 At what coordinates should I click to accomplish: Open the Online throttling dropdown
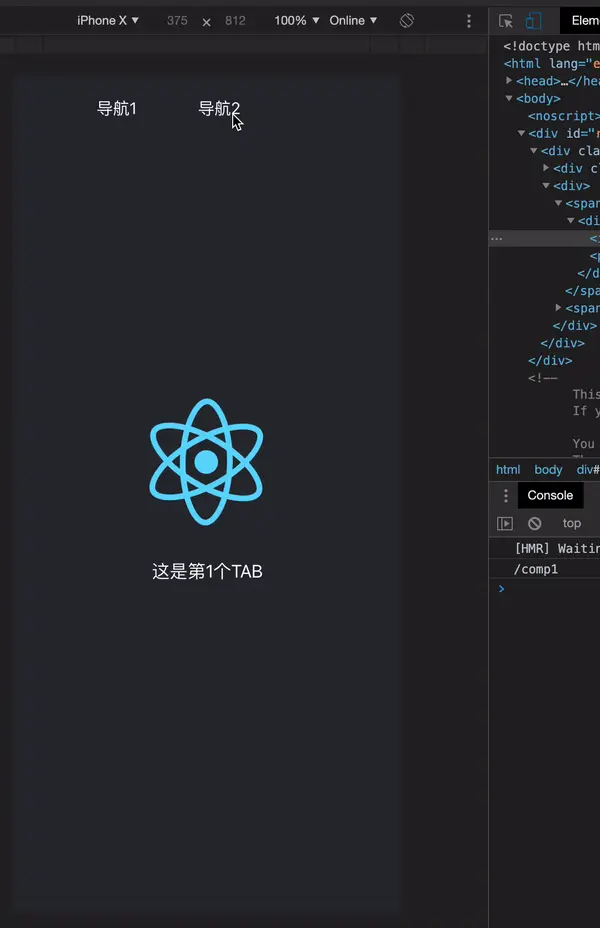coord(353,21)
